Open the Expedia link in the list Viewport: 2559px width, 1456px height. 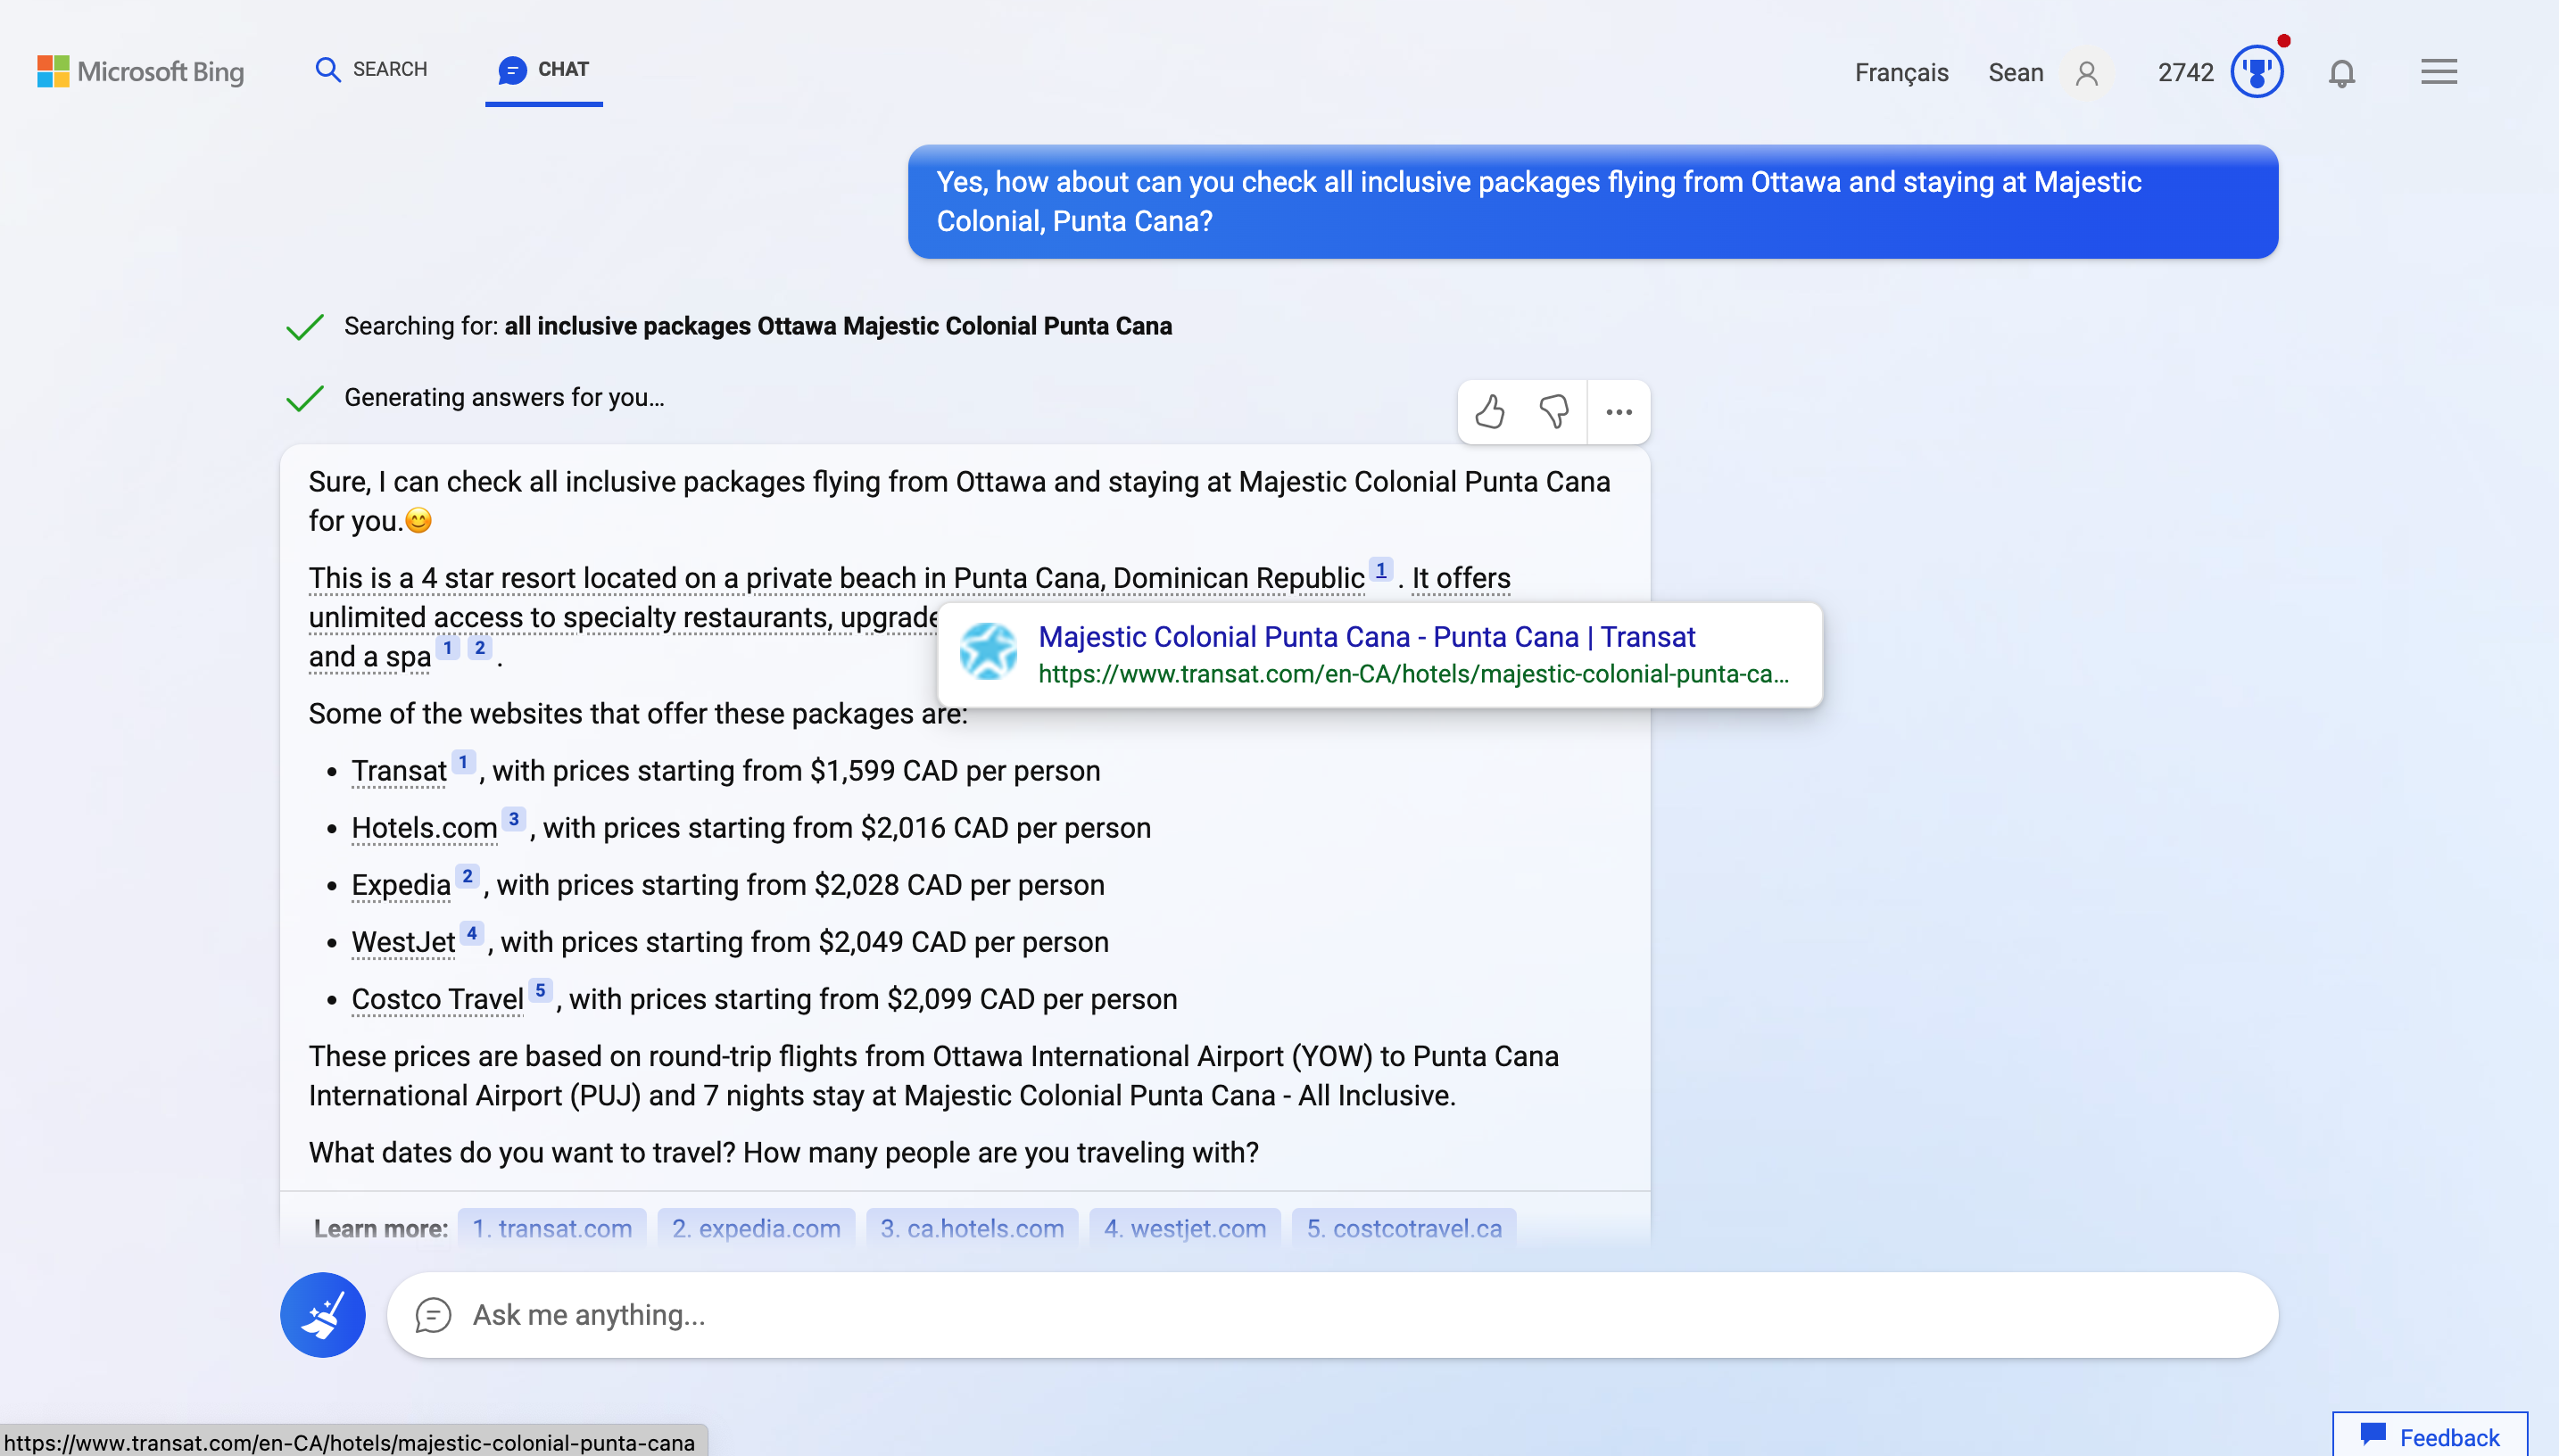point(400,885)
